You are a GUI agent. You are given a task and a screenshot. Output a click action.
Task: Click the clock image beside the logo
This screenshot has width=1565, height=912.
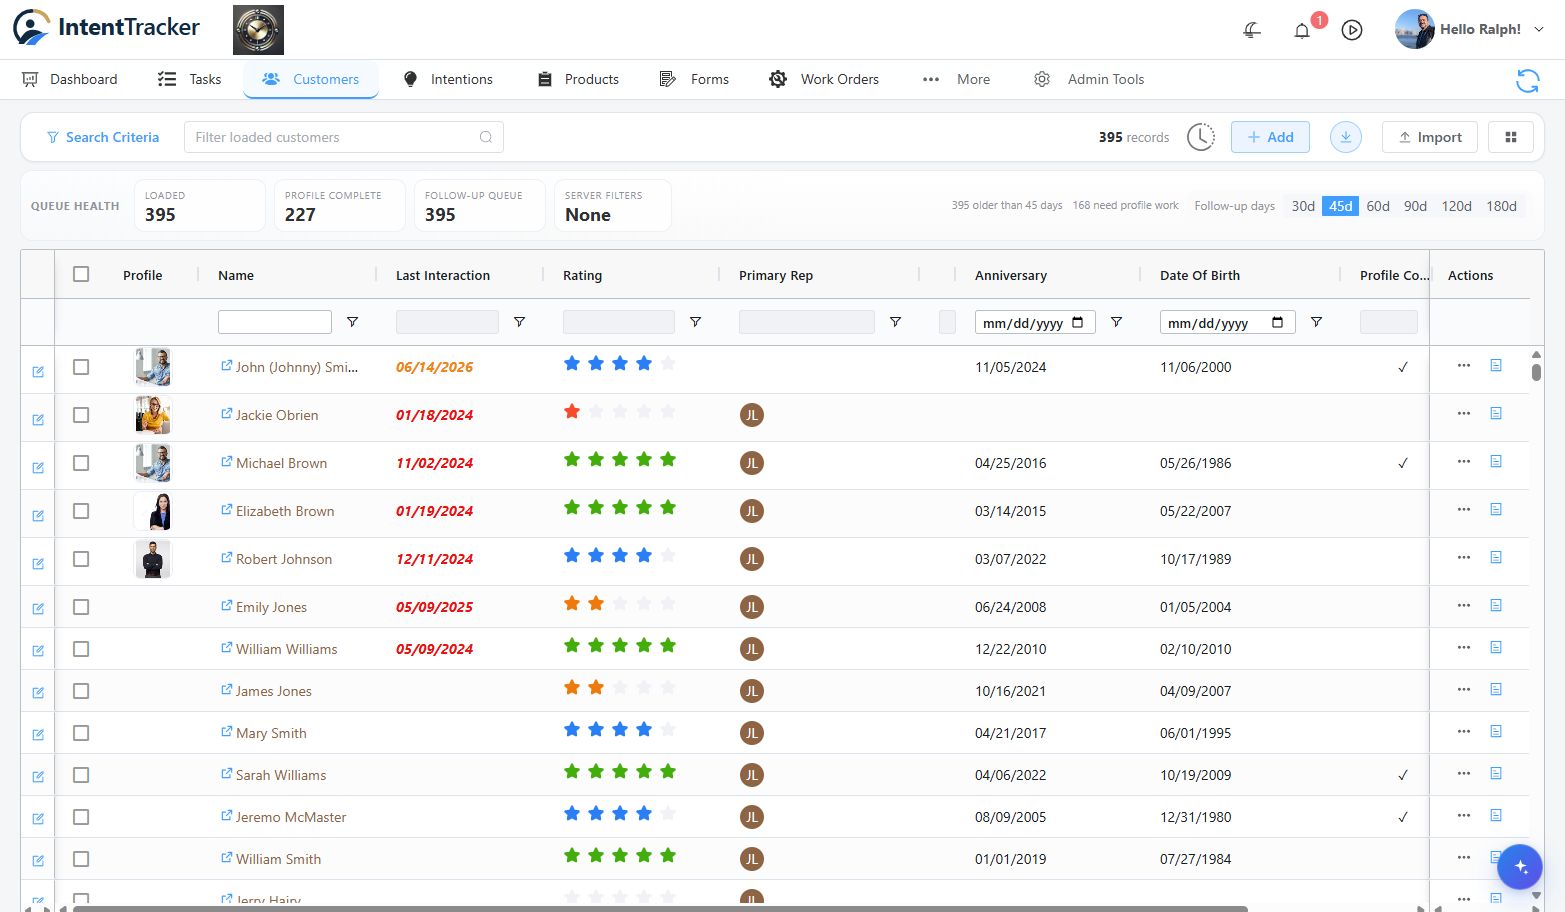coord(258,30)
